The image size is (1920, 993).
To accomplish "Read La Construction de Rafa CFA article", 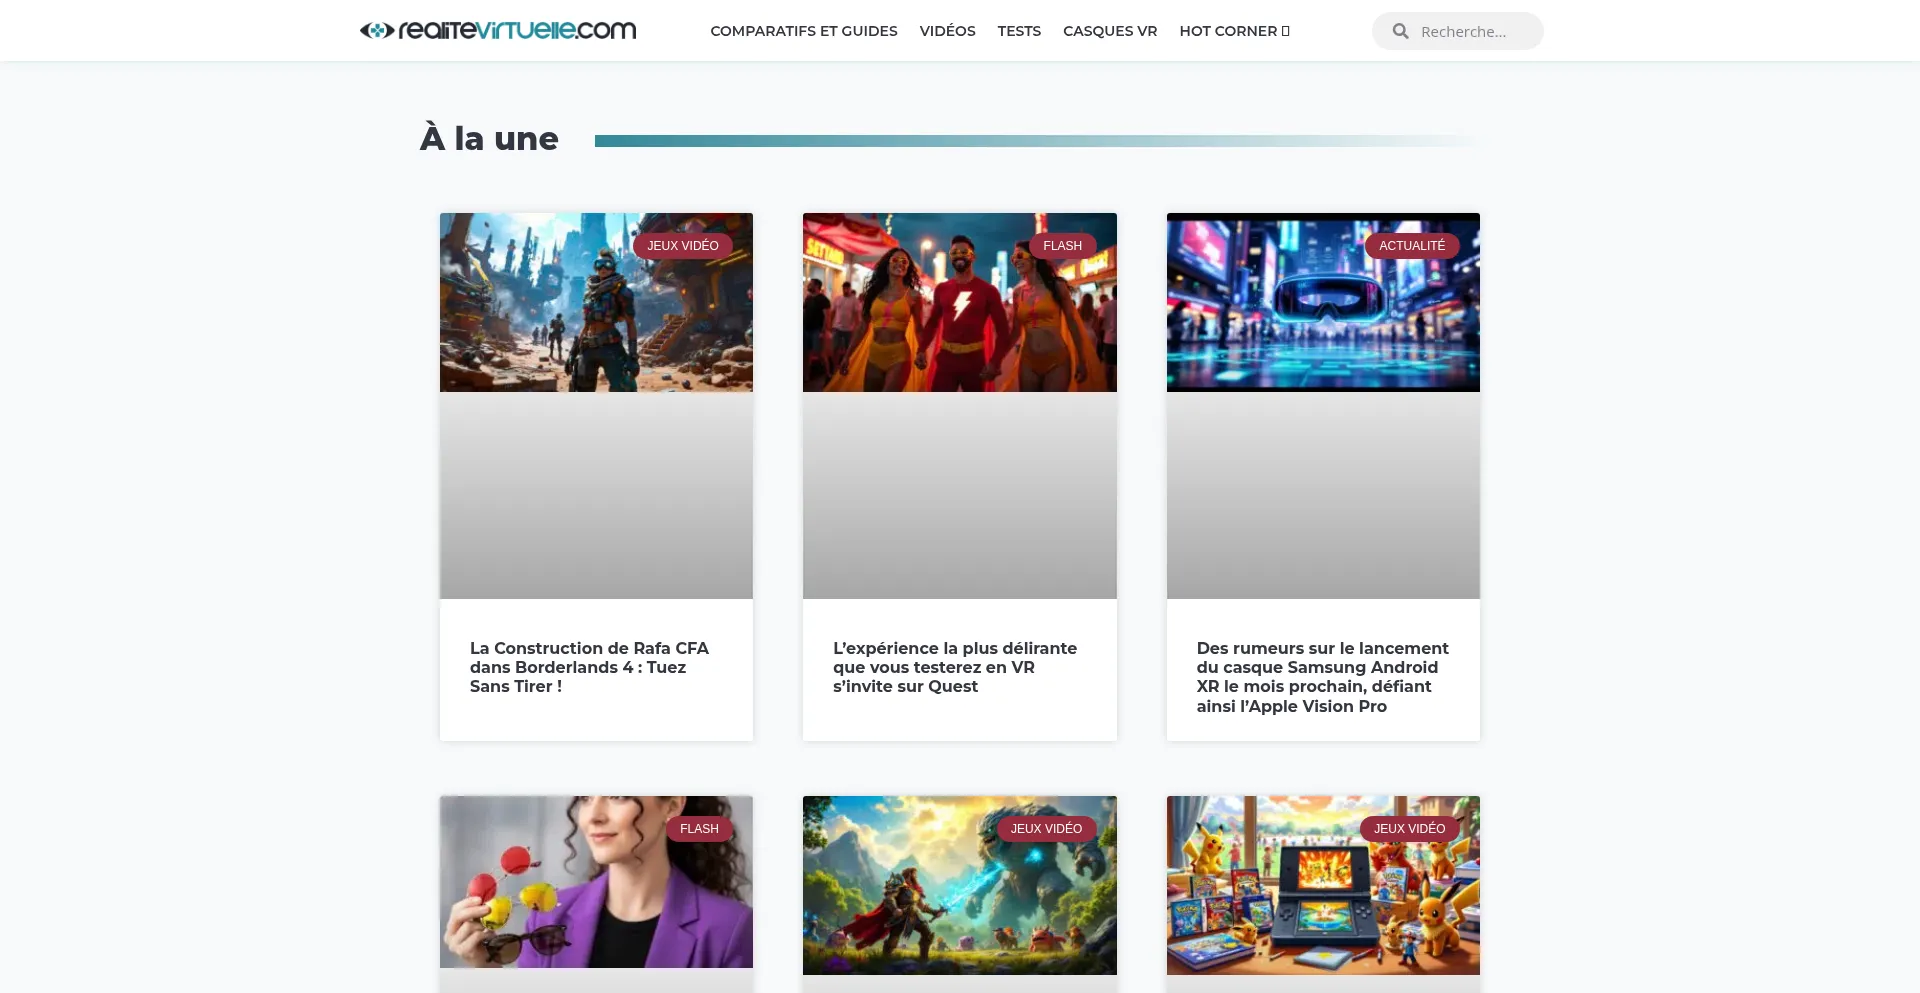I will 589,667.
